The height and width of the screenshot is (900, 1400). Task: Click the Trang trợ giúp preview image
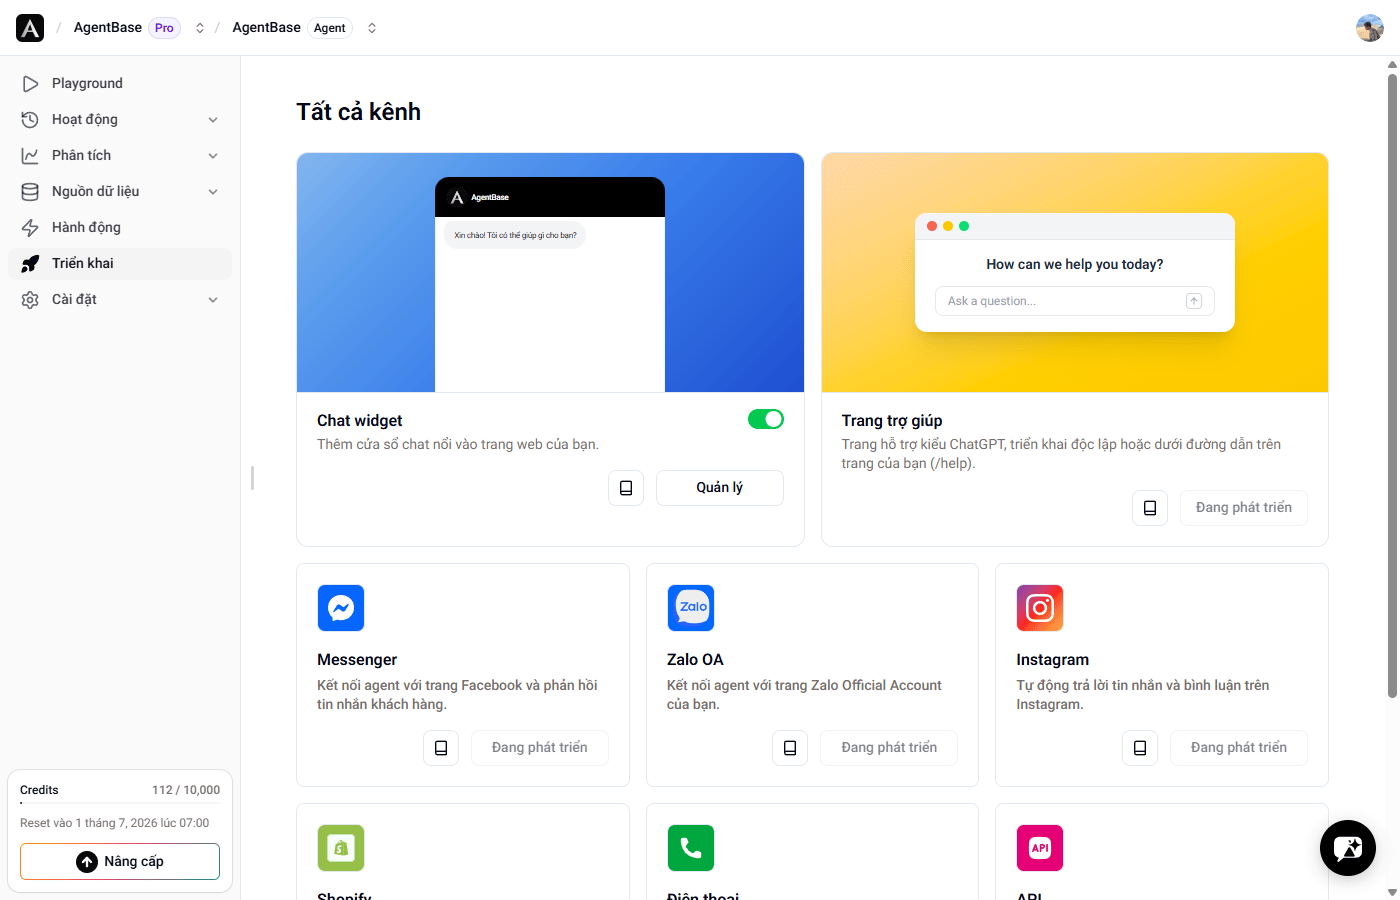coord(1075,273)
